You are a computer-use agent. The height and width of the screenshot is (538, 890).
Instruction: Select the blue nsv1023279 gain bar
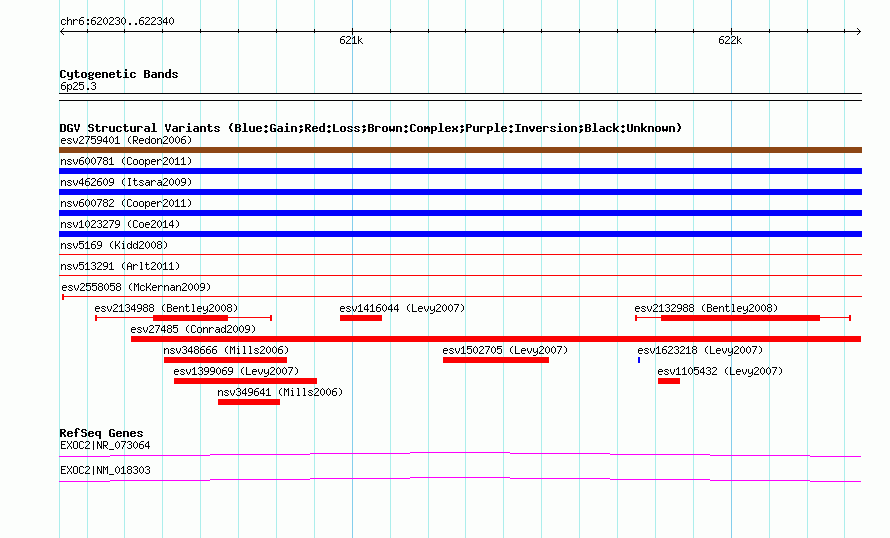click(x=460, y=234)
